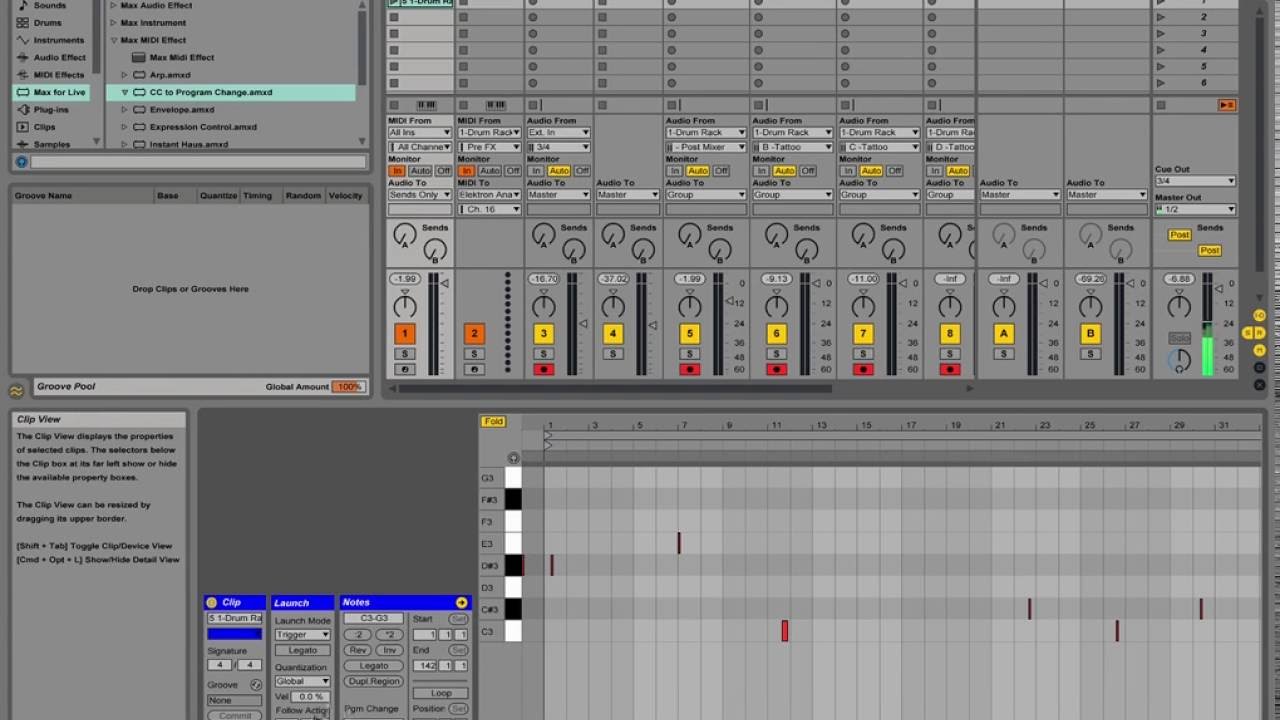Open the Groove Pool wave icon

click(16, 391)
